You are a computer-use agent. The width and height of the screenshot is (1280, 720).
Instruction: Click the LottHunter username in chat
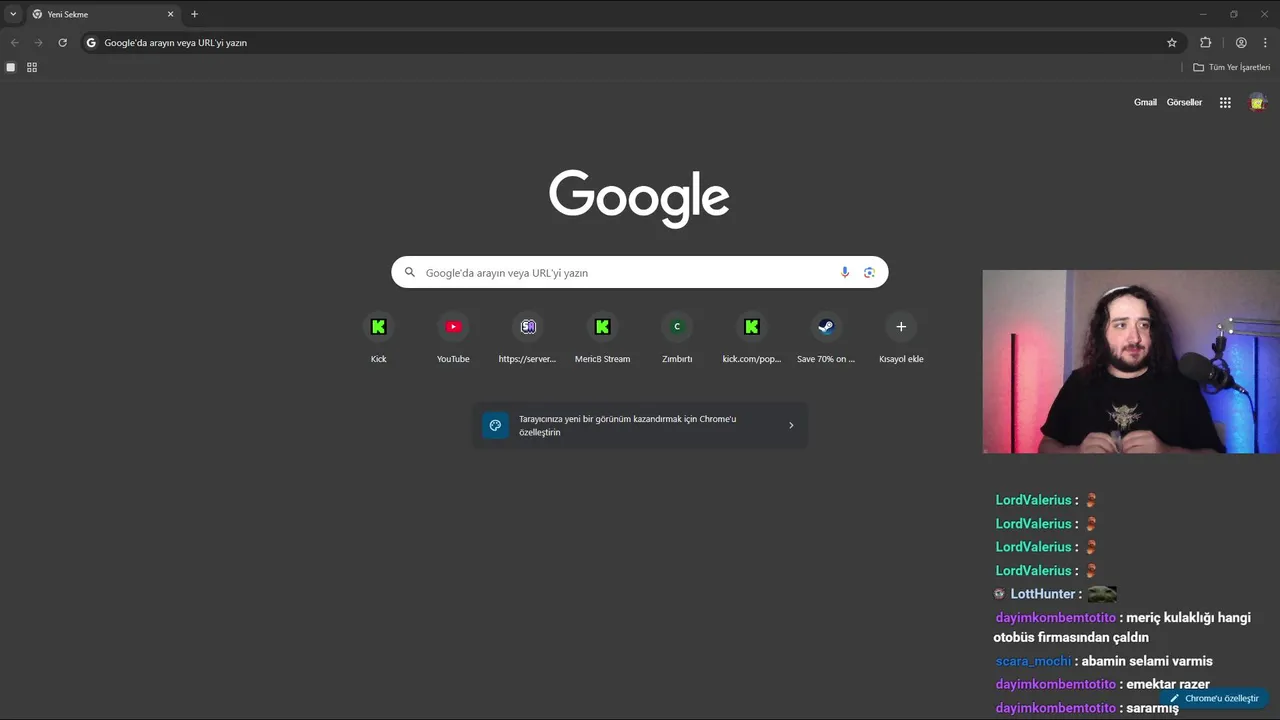click(x=1042, y=594)
